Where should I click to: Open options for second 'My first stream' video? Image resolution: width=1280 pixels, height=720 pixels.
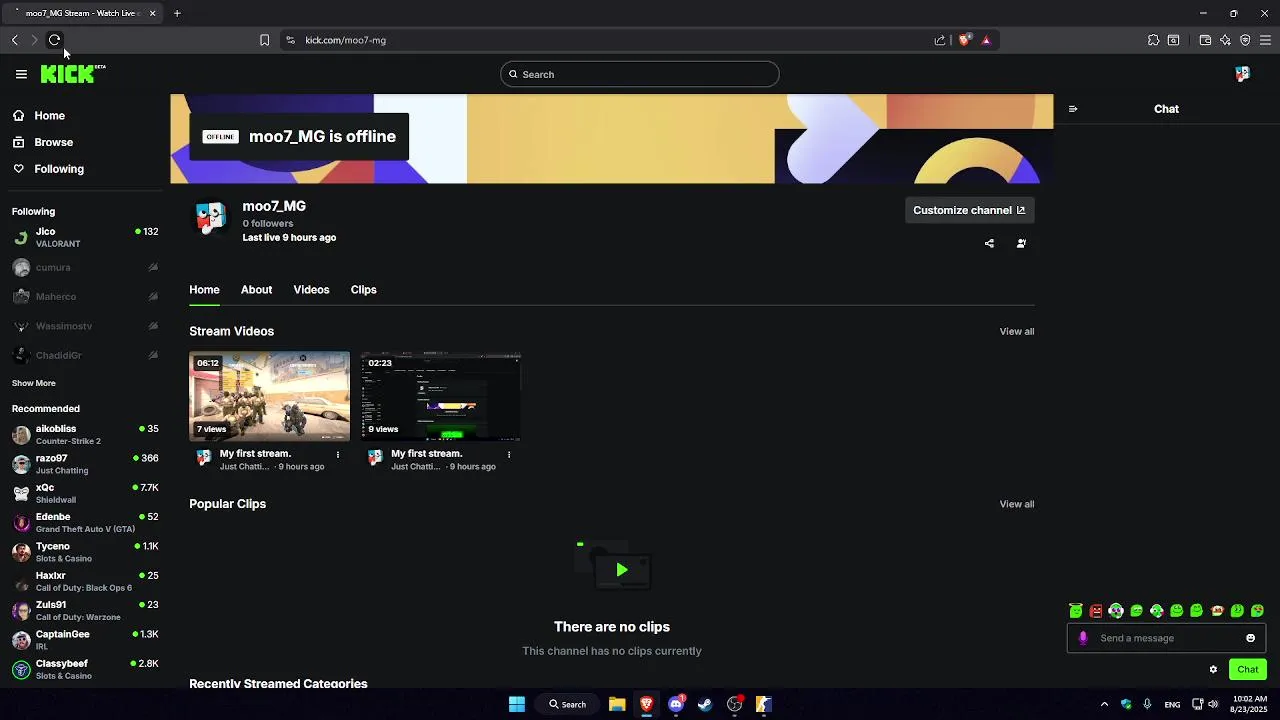coord(509,454)
